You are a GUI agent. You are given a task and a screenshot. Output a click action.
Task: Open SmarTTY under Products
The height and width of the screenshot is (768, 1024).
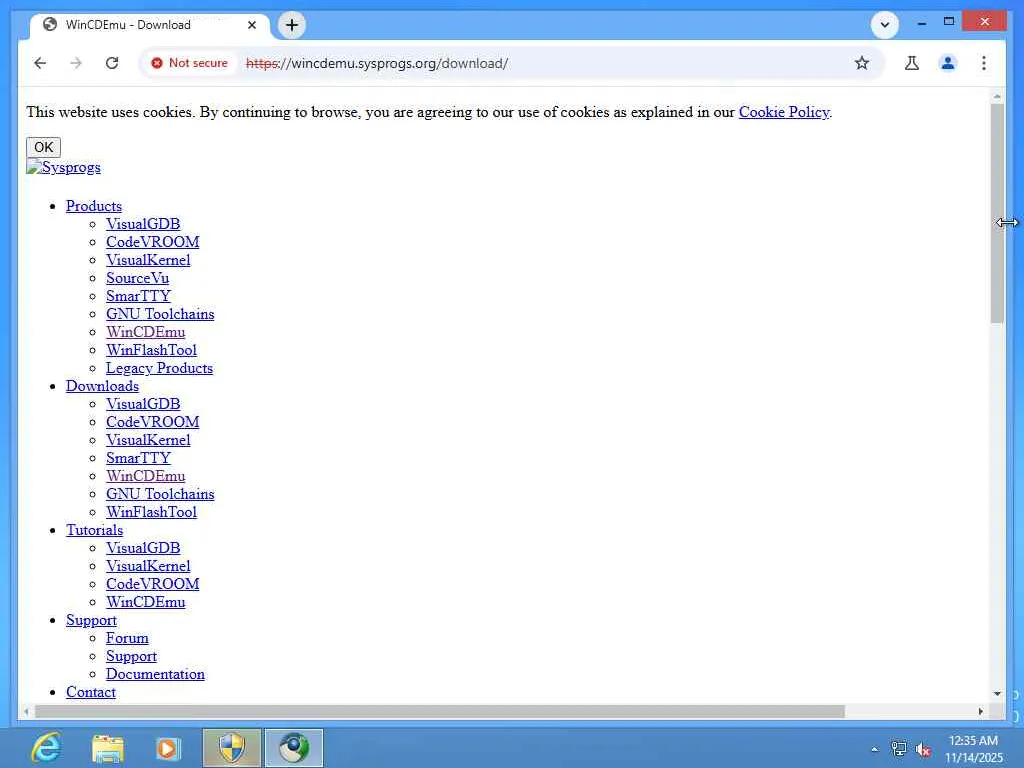[138, 296]
